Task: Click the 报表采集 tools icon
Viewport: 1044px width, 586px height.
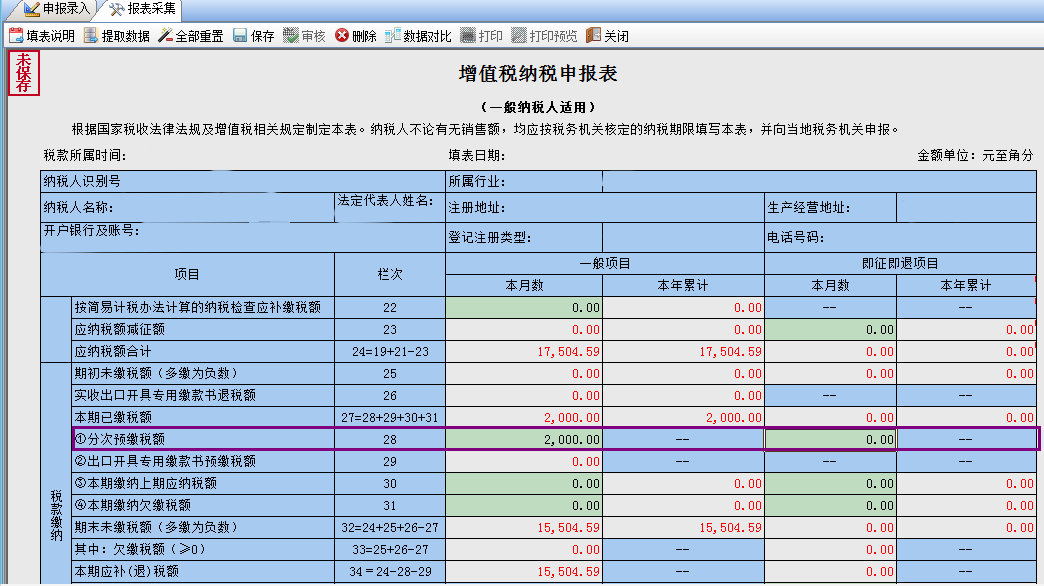Action: pos(117,9)
